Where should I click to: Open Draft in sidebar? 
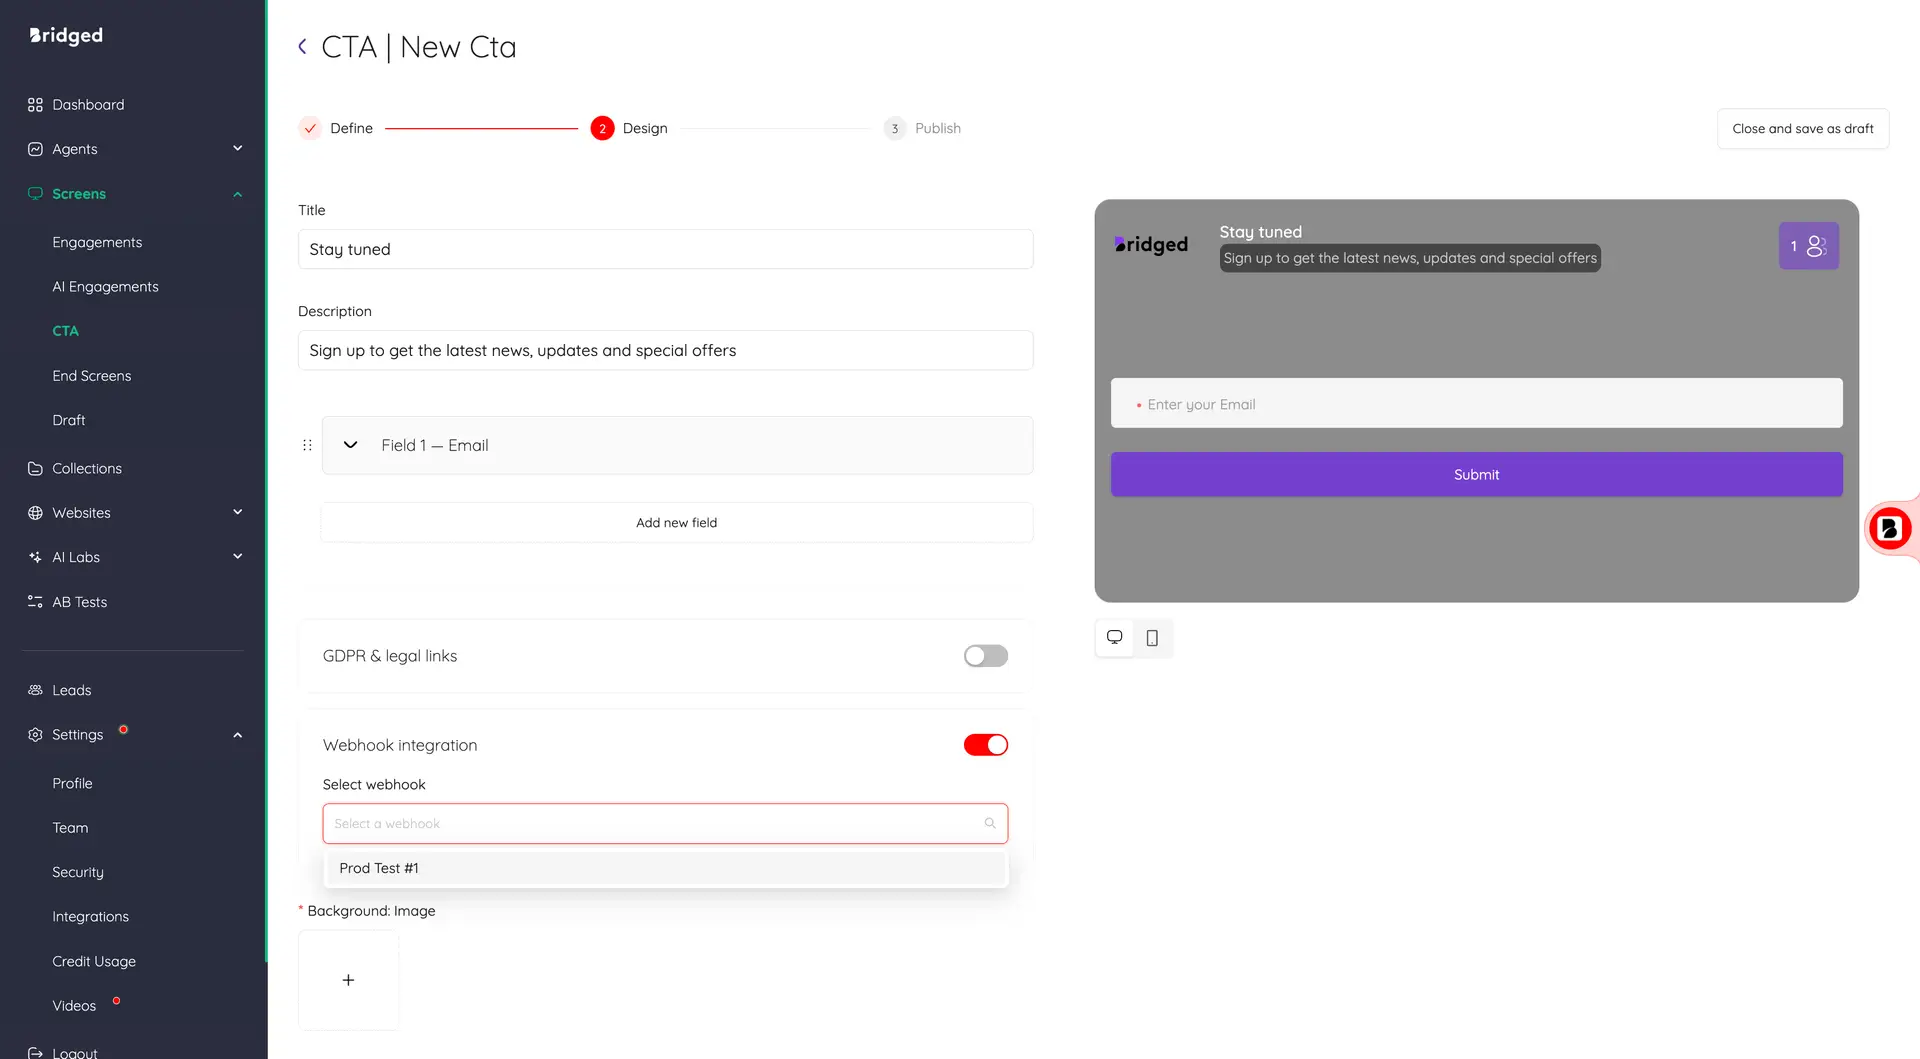[69, 420]
